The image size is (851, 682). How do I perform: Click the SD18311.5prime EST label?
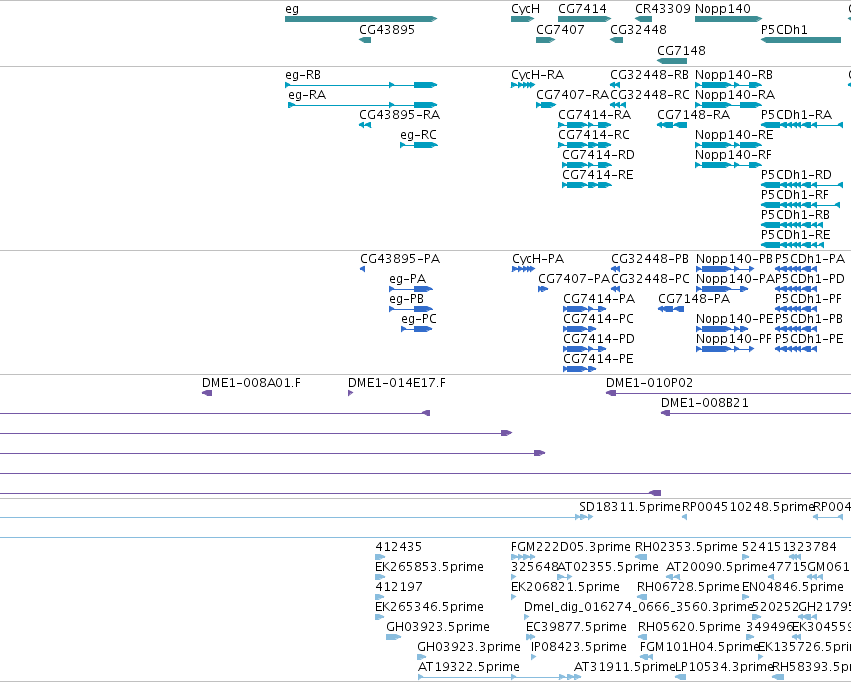pyautogui.click(x=630, y=507)
